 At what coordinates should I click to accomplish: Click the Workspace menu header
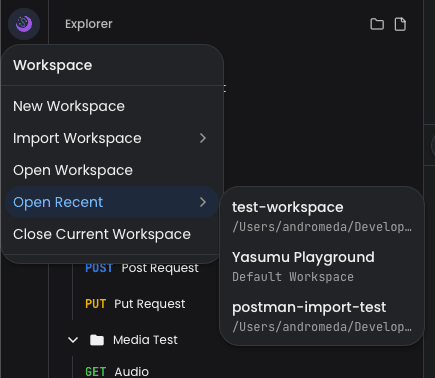(x=52, y=65)
